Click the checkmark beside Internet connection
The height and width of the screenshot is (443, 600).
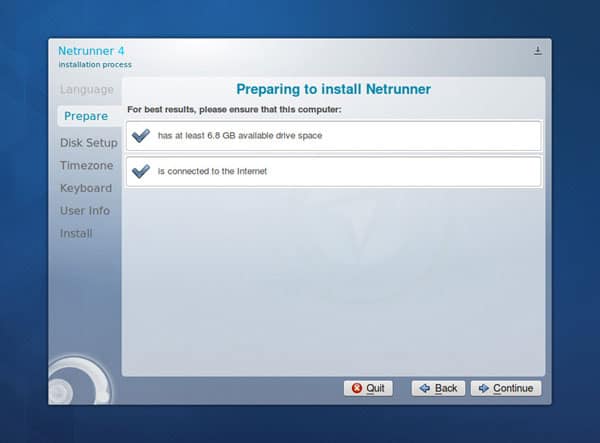click(140, 171)
